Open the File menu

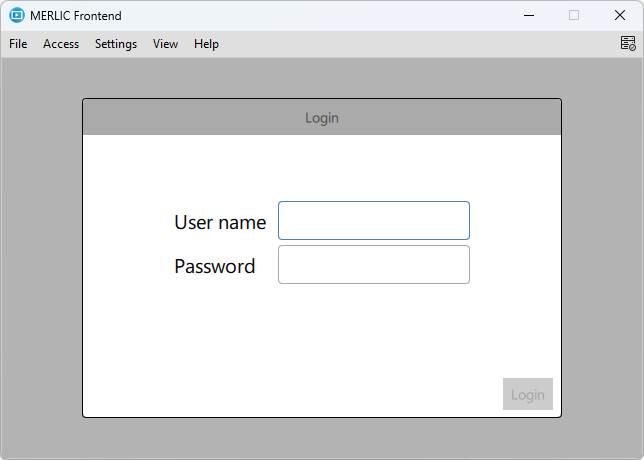click(18, 44)
